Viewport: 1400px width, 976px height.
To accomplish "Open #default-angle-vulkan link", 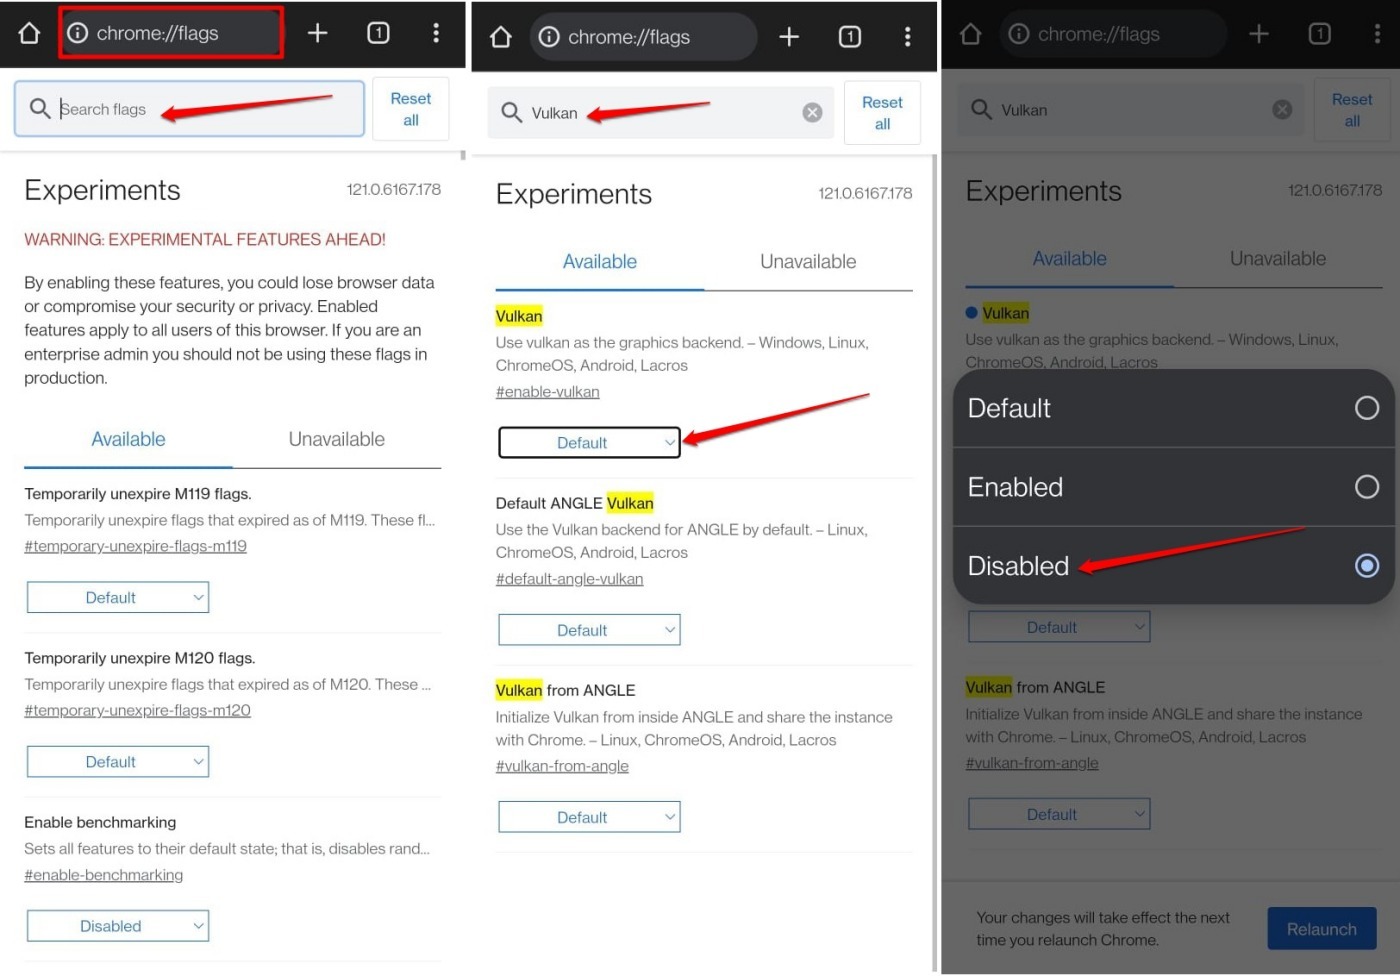I will 570,579.
